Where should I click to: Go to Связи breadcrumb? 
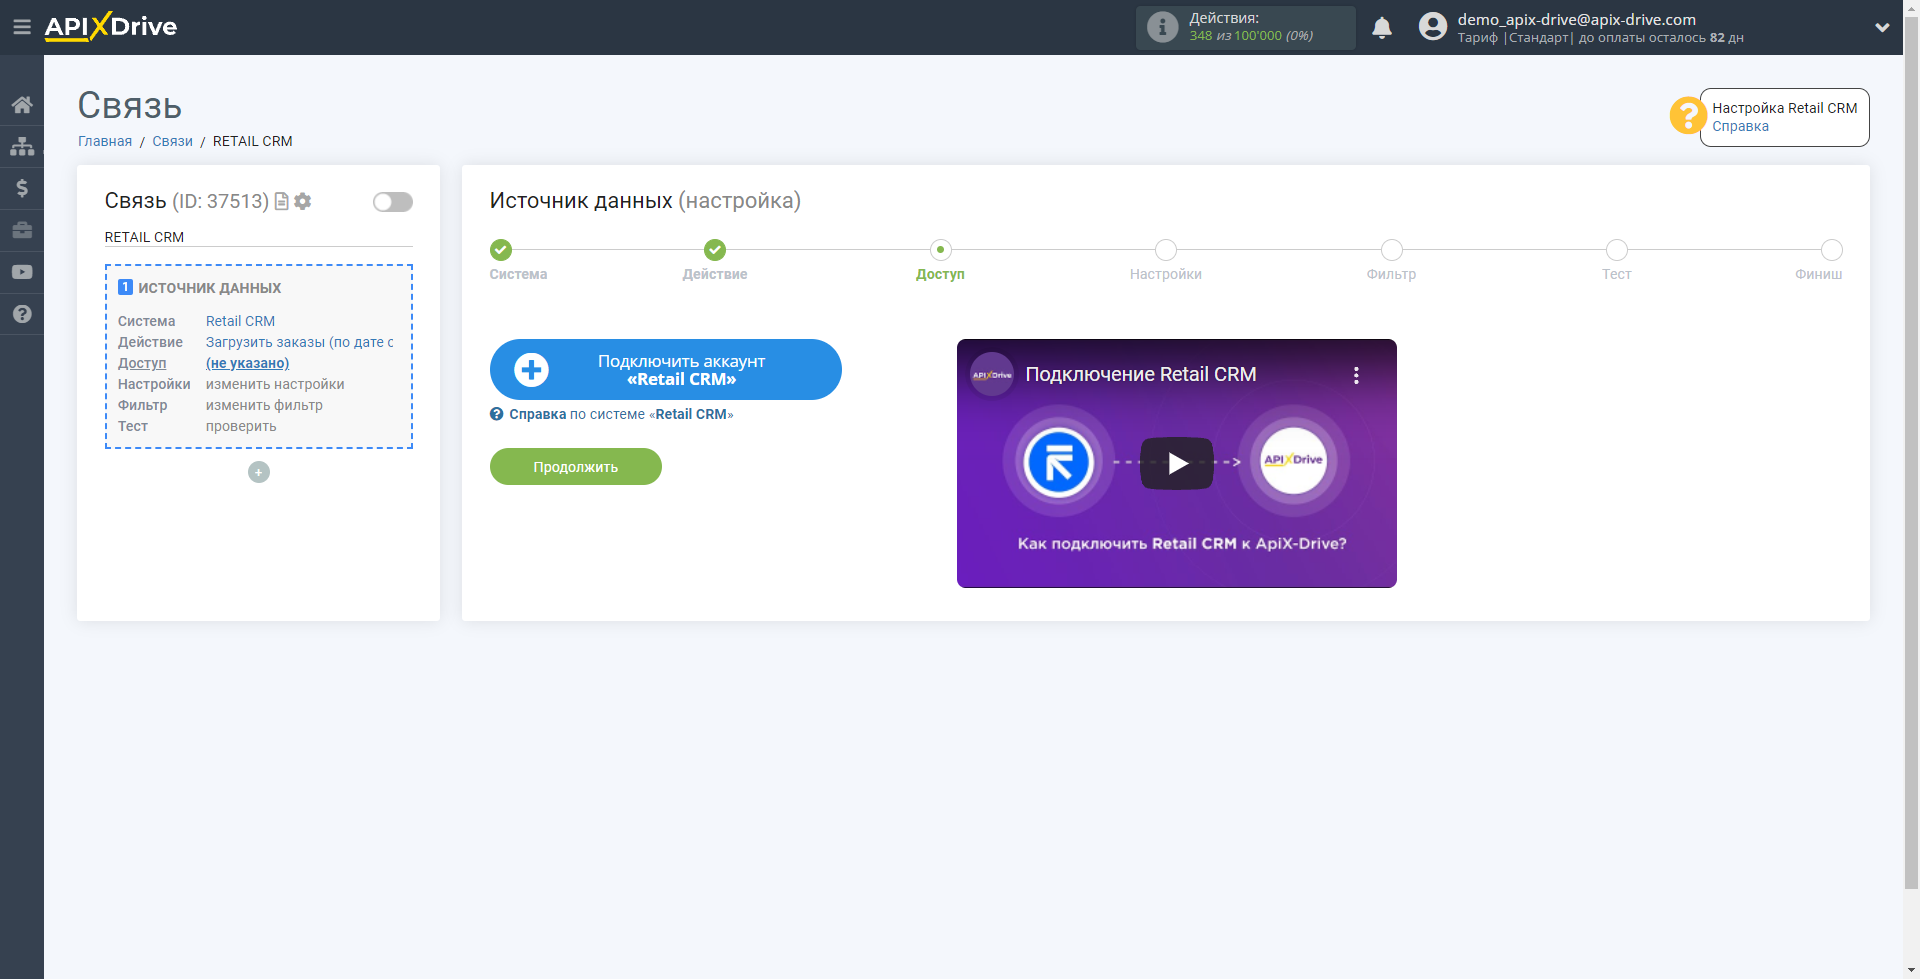[x=172, y=141]
